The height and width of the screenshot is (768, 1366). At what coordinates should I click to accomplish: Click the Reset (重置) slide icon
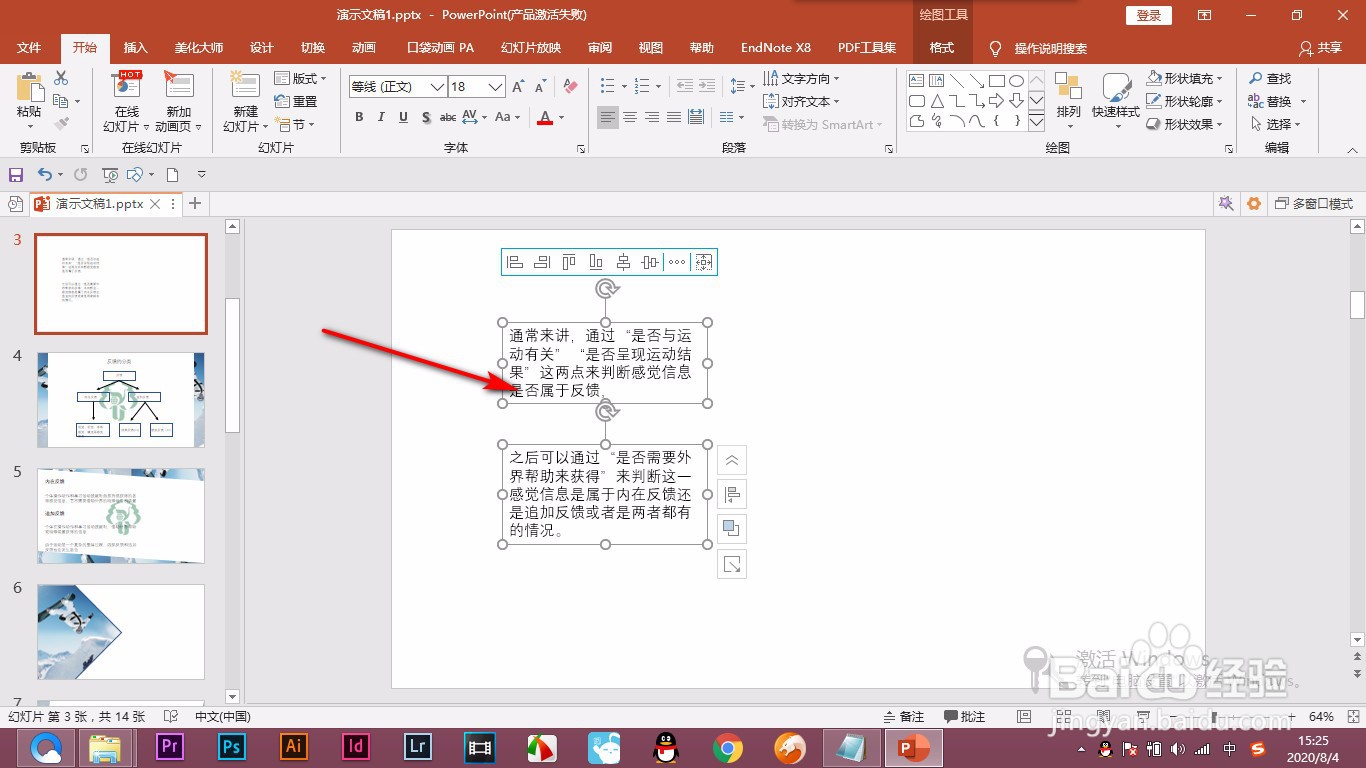296,101
